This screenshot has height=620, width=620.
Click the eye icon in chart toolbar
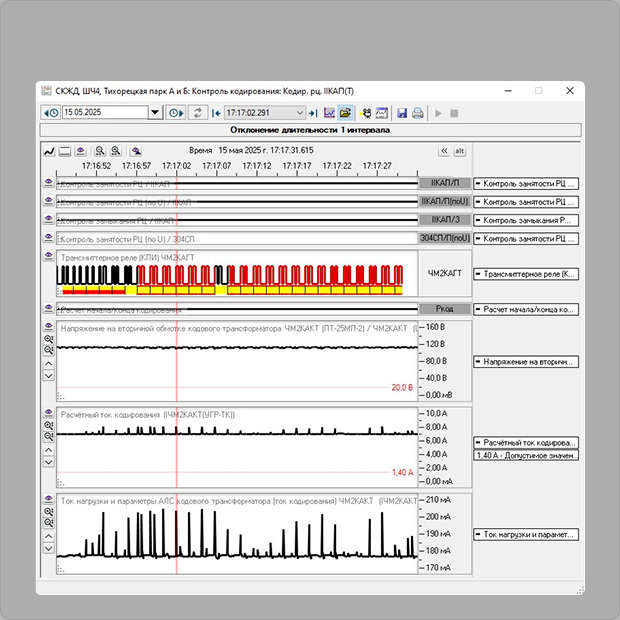pyautogui.click(x=81, y=151)
